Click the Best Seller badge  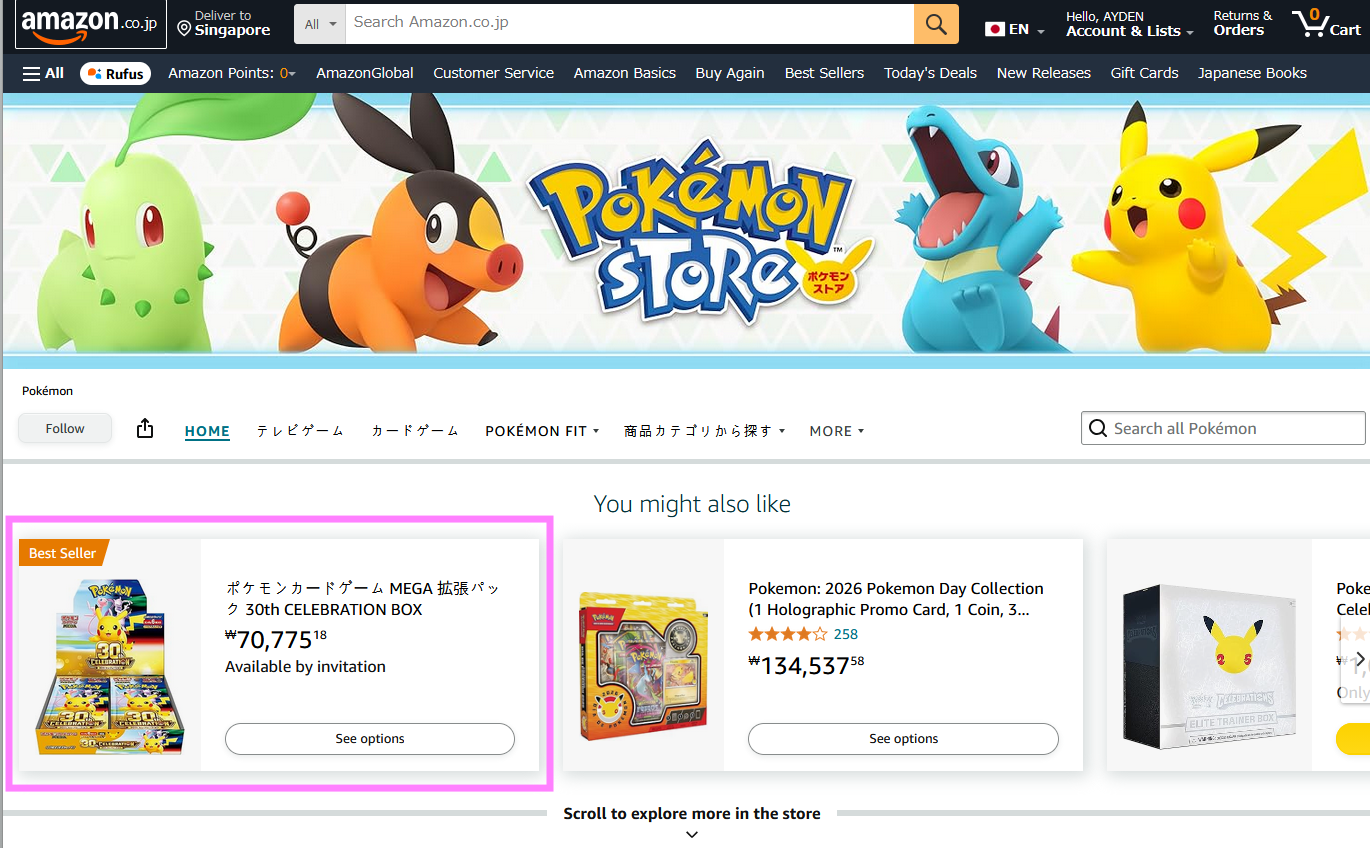click(63, 553)
